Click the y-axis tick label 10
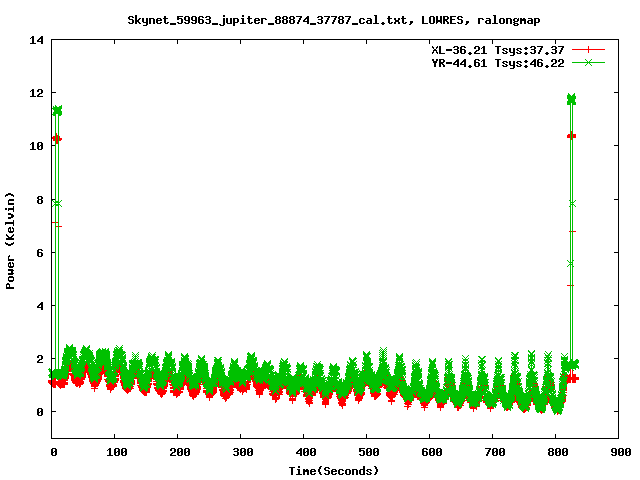 click(x=36, y=146)
